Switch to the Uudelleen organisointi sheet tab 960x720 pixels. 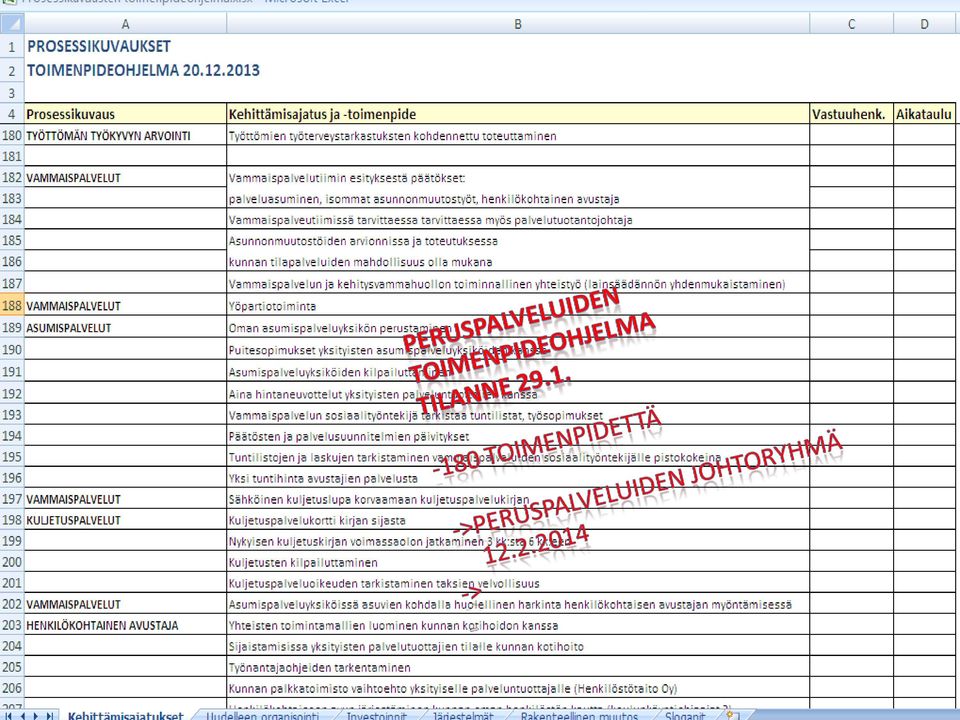(263, 716)
